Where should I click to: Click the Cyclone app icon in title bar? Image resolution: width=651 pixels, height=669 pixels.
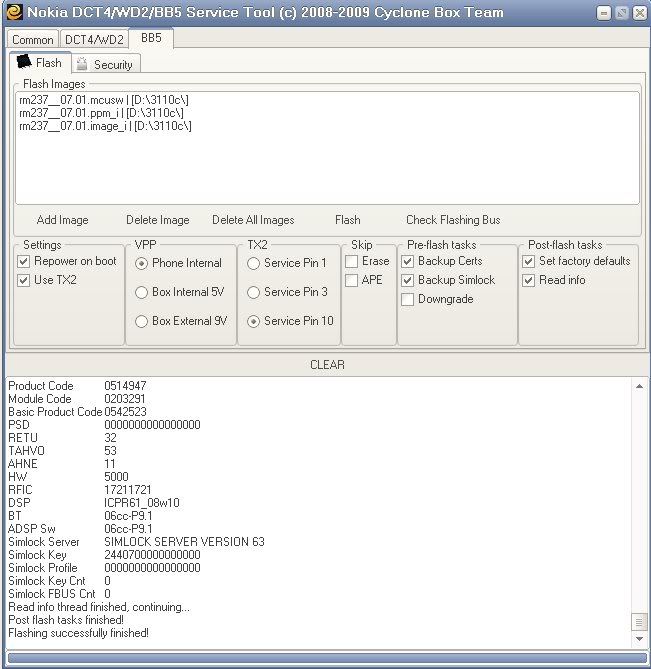[14, 12]
